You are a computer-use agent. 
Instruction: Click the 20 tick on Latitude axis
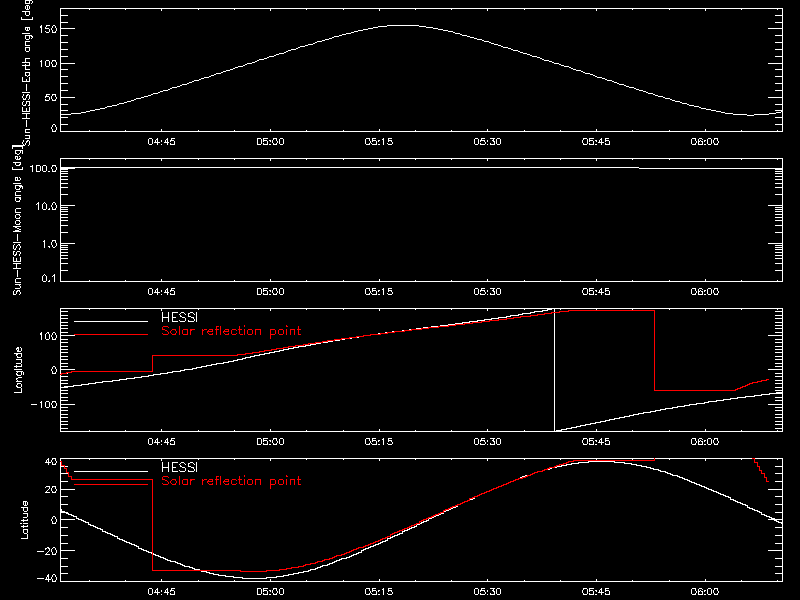(51, 490)
